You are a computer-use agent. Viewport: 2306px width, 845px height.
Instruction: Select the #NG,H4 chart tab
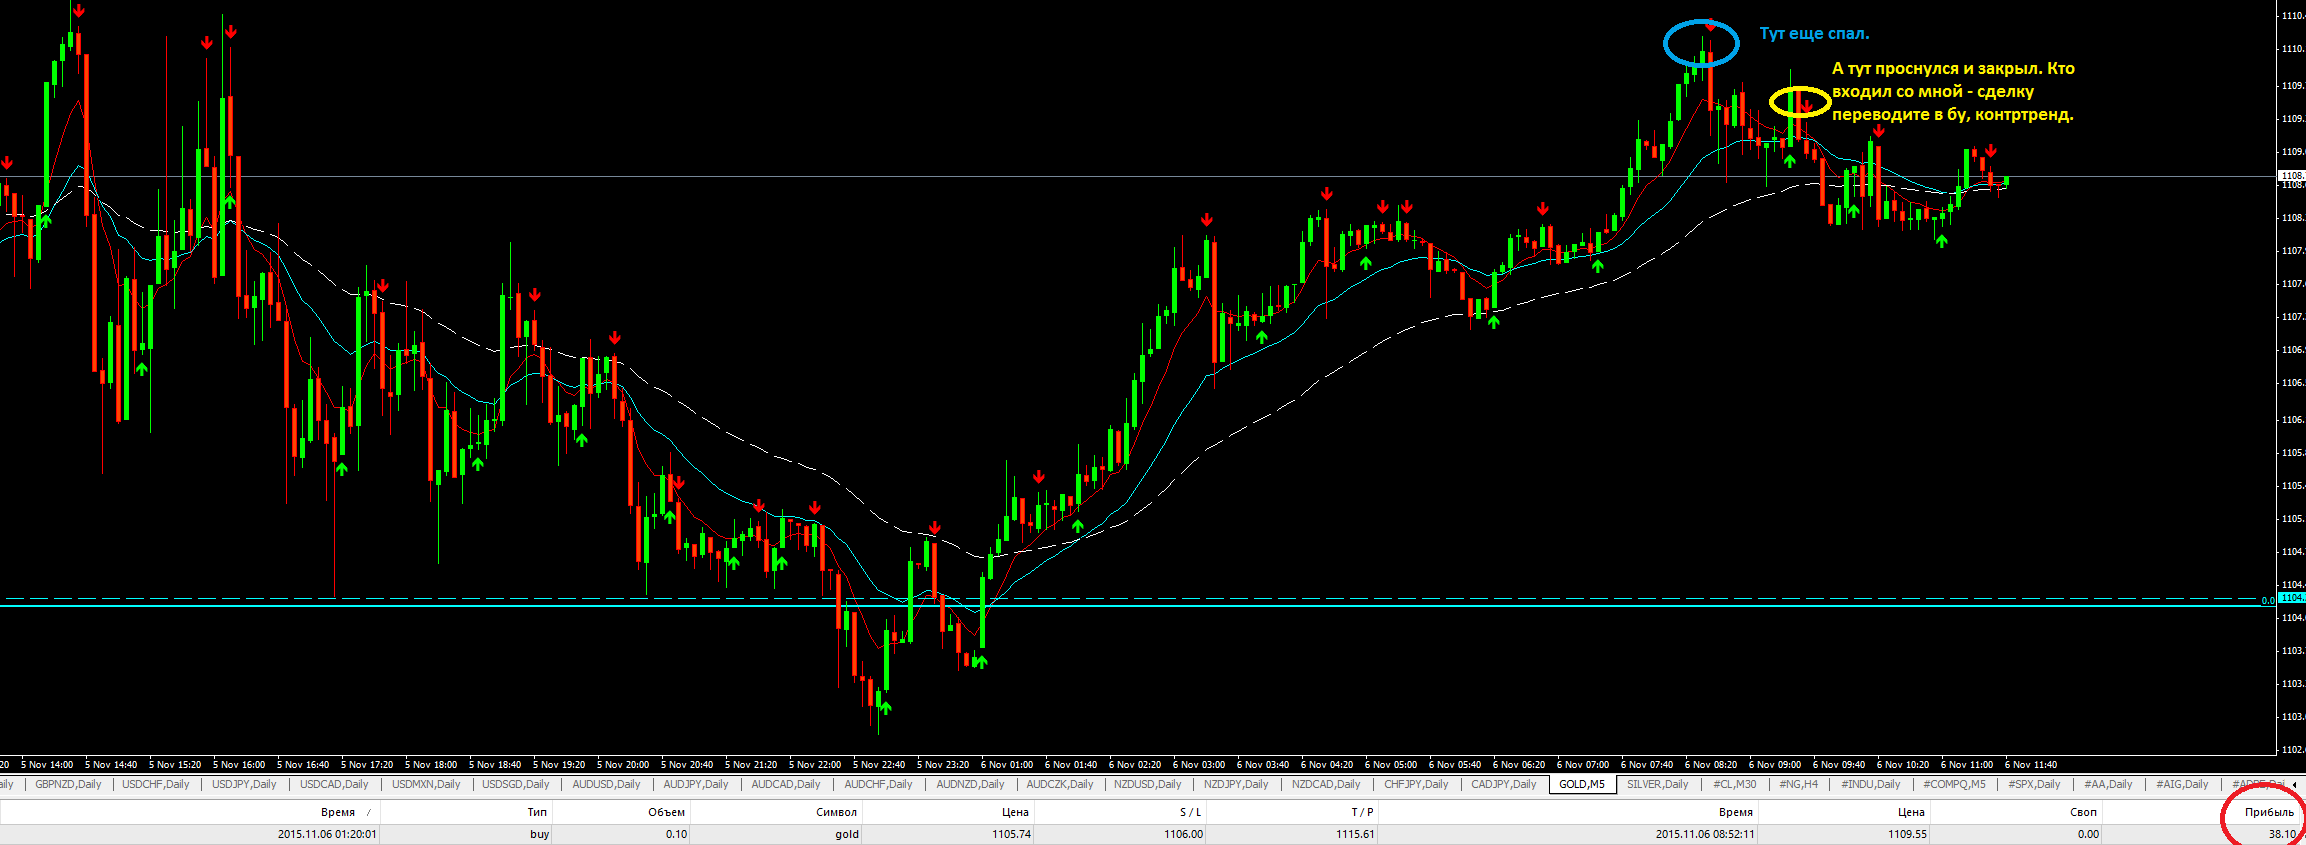(x=1798, y=785)
